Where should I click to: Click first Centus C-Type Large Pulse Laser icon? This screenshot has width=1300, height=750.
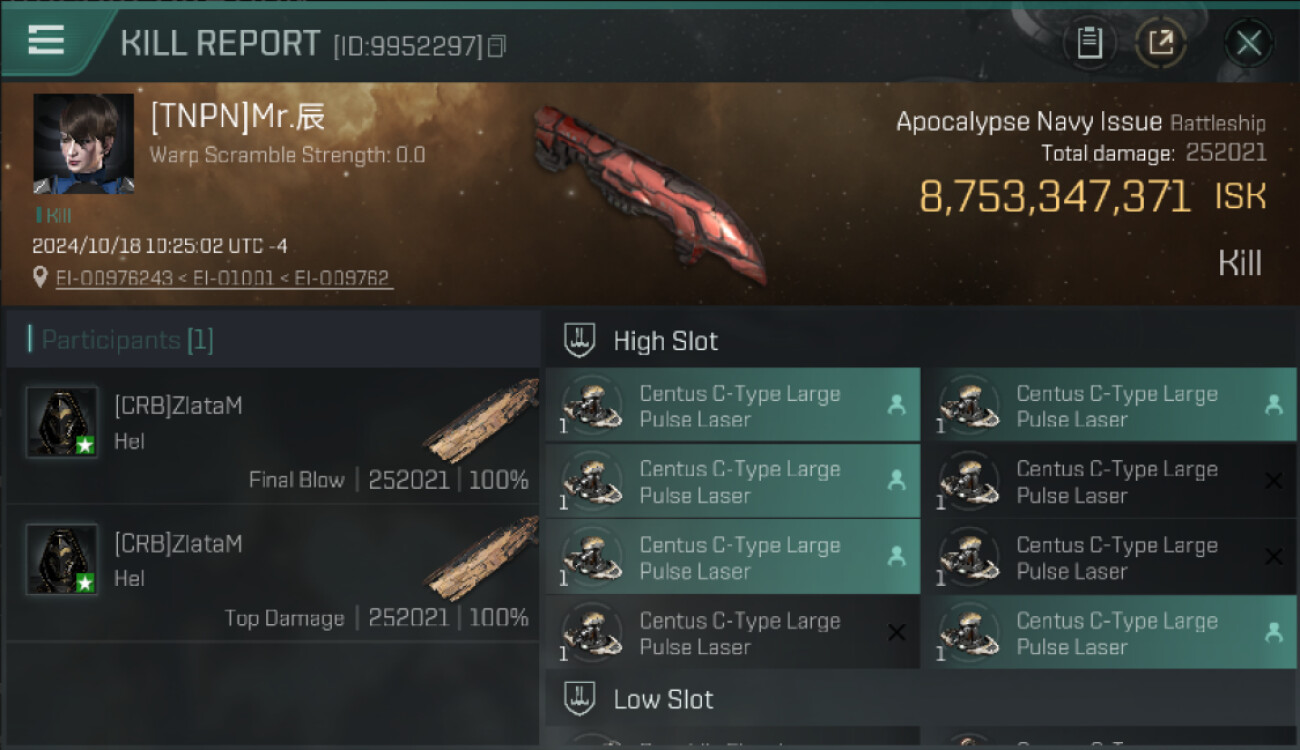[x=592, y=405]
